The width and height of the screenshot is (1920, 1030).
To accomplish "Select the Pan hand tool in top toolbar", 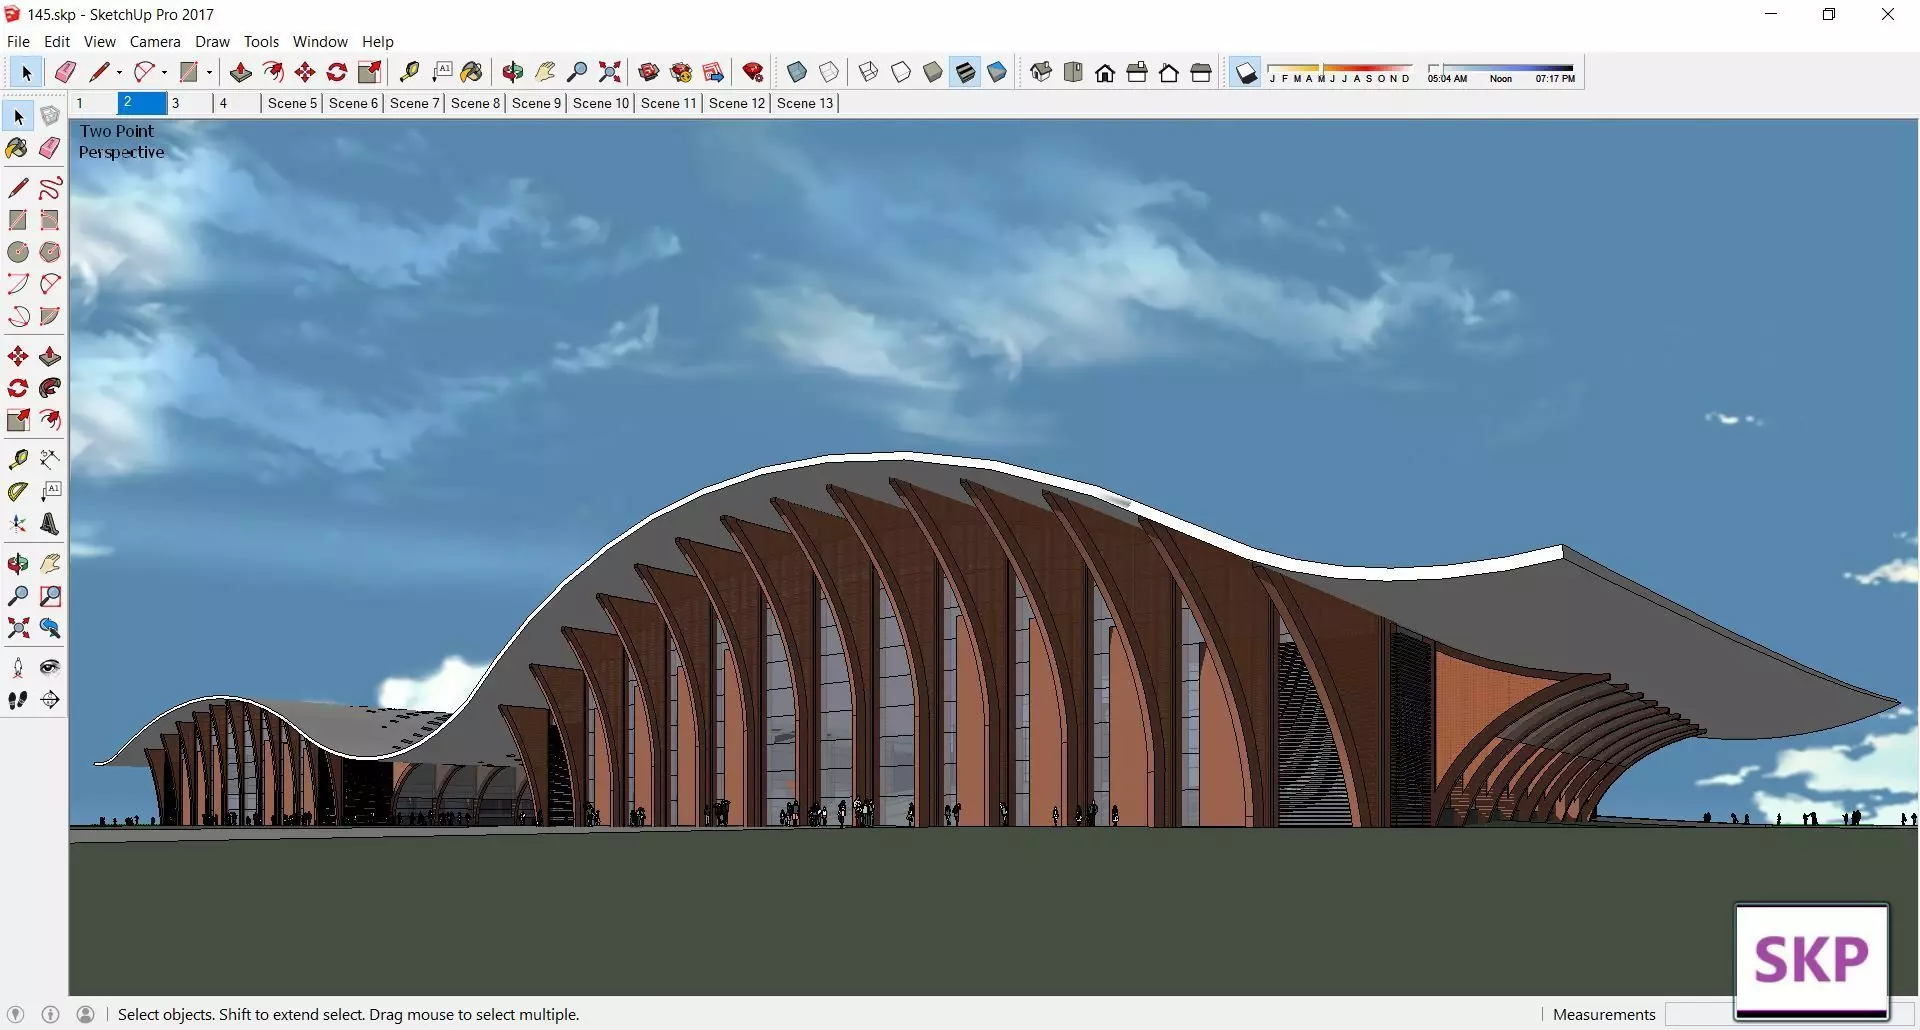I will tap(545, 72).
